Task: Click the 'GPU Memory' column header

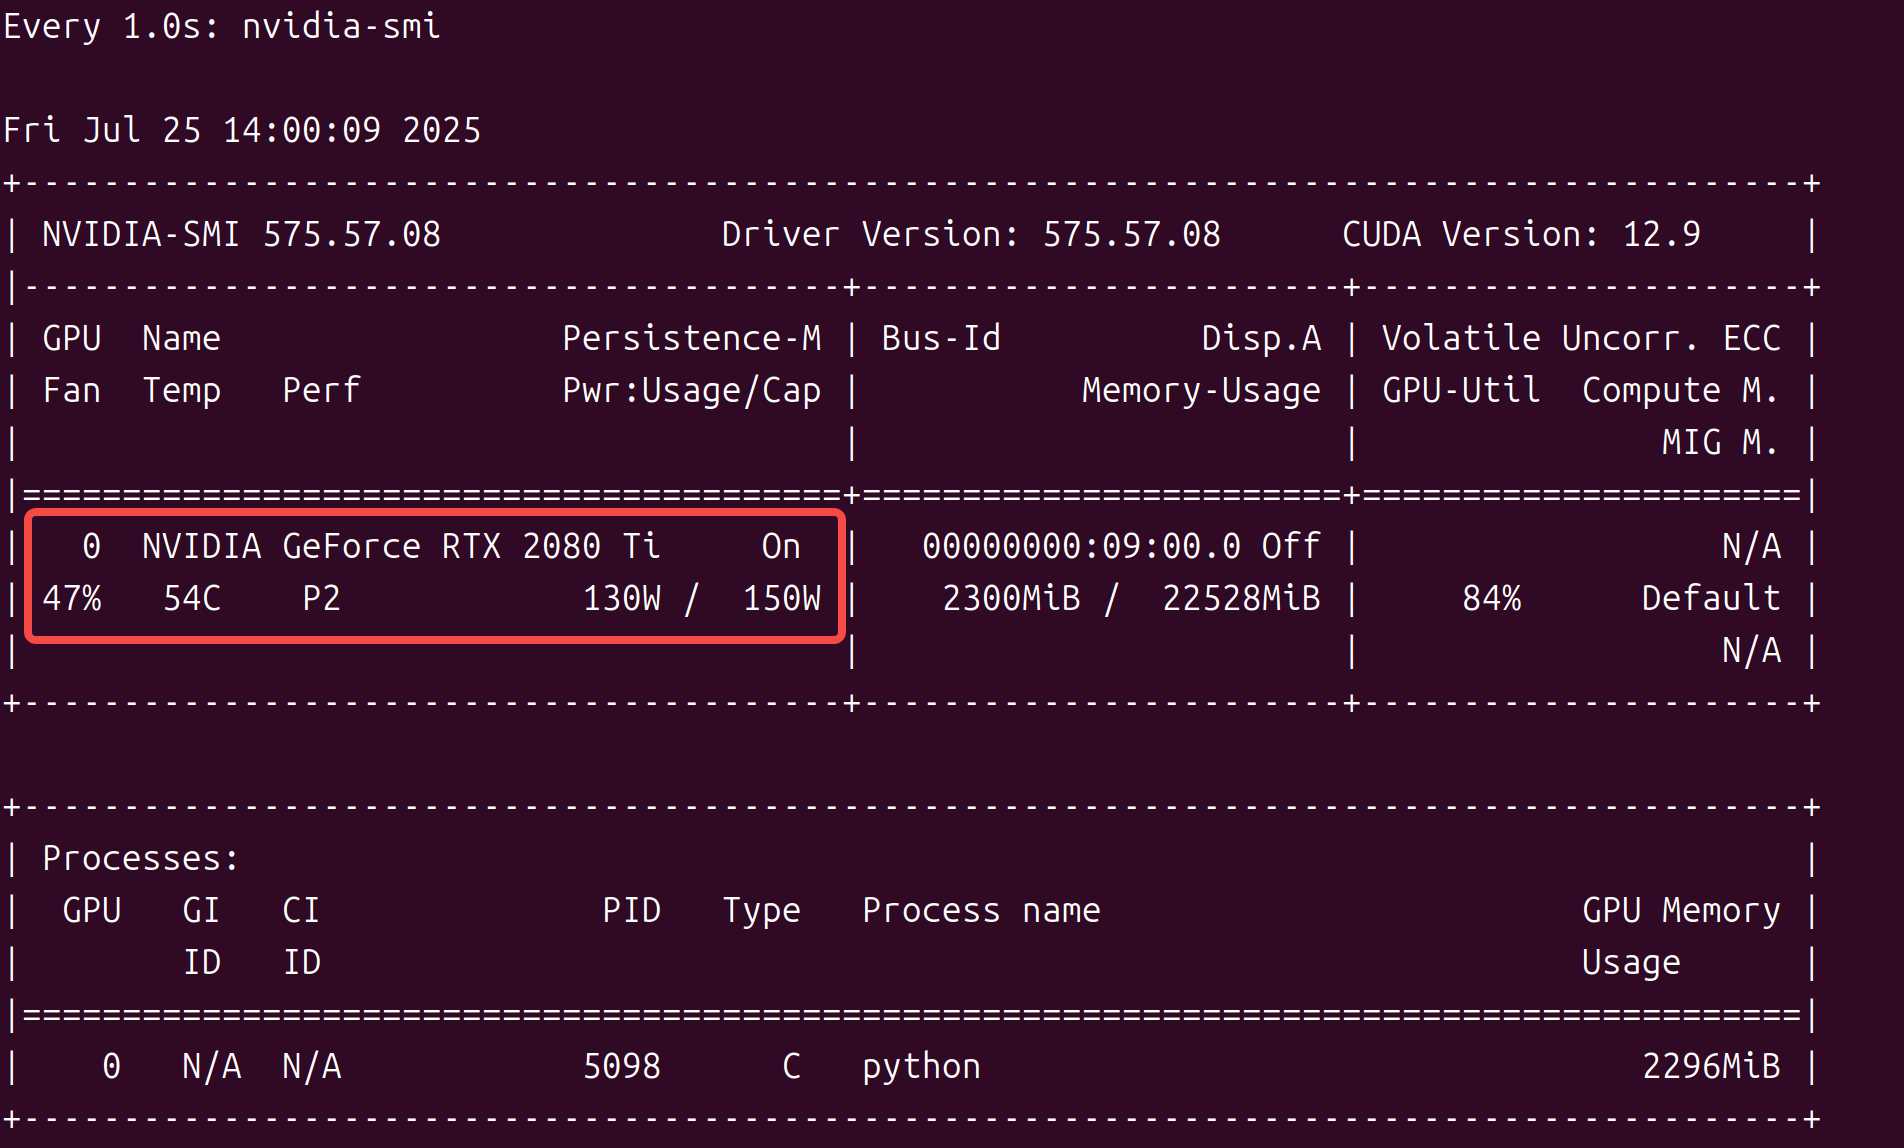Action: pyautogui.click(x=1681, y=910)
